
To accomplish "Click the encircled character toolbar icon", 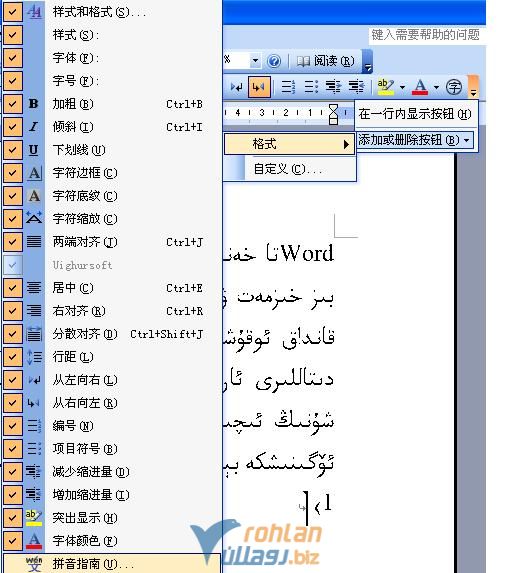I will (x=454, y=87).
